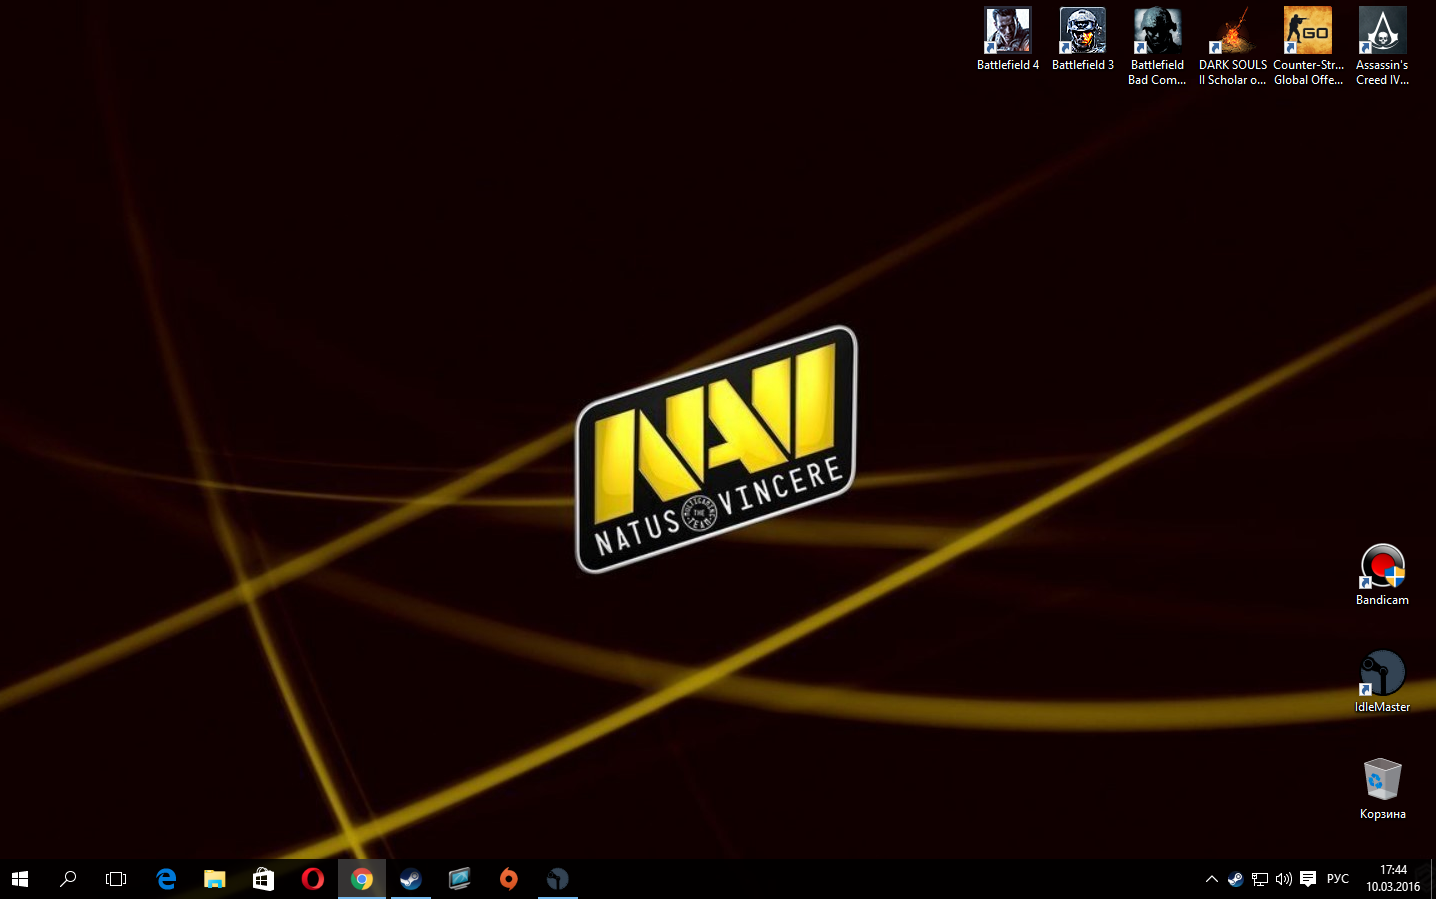Select the Battlefield Bad Company desktop shortcut

(1157, 47)
